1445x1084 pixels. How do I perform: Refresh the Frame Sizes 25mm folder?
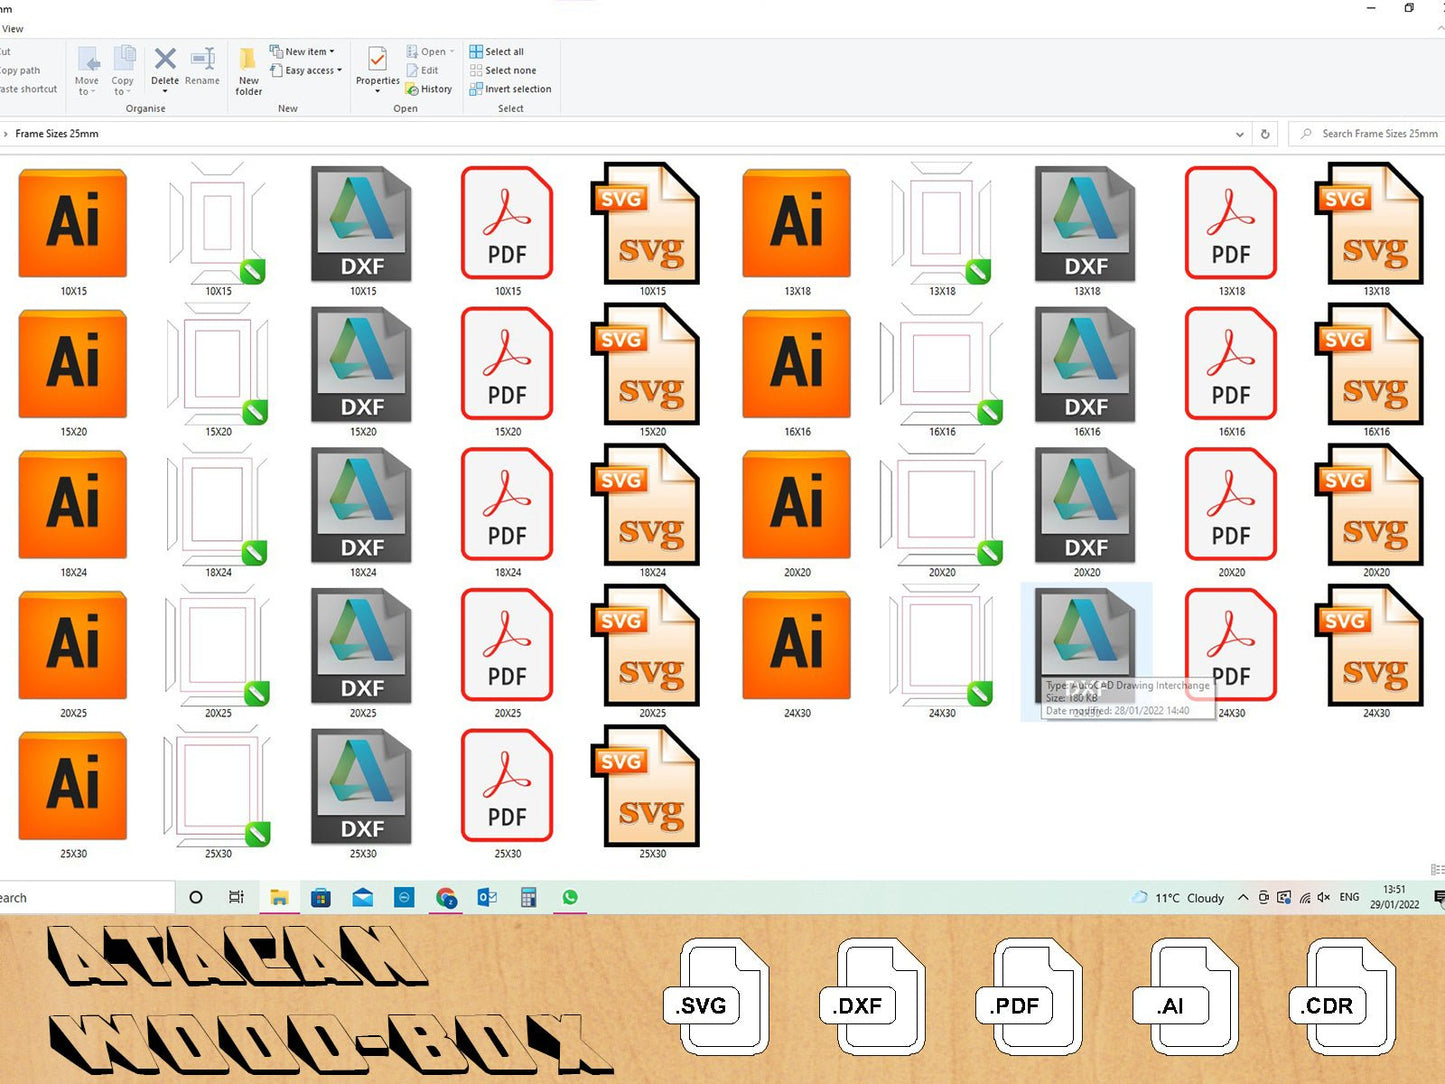(x=1265, y=134)
